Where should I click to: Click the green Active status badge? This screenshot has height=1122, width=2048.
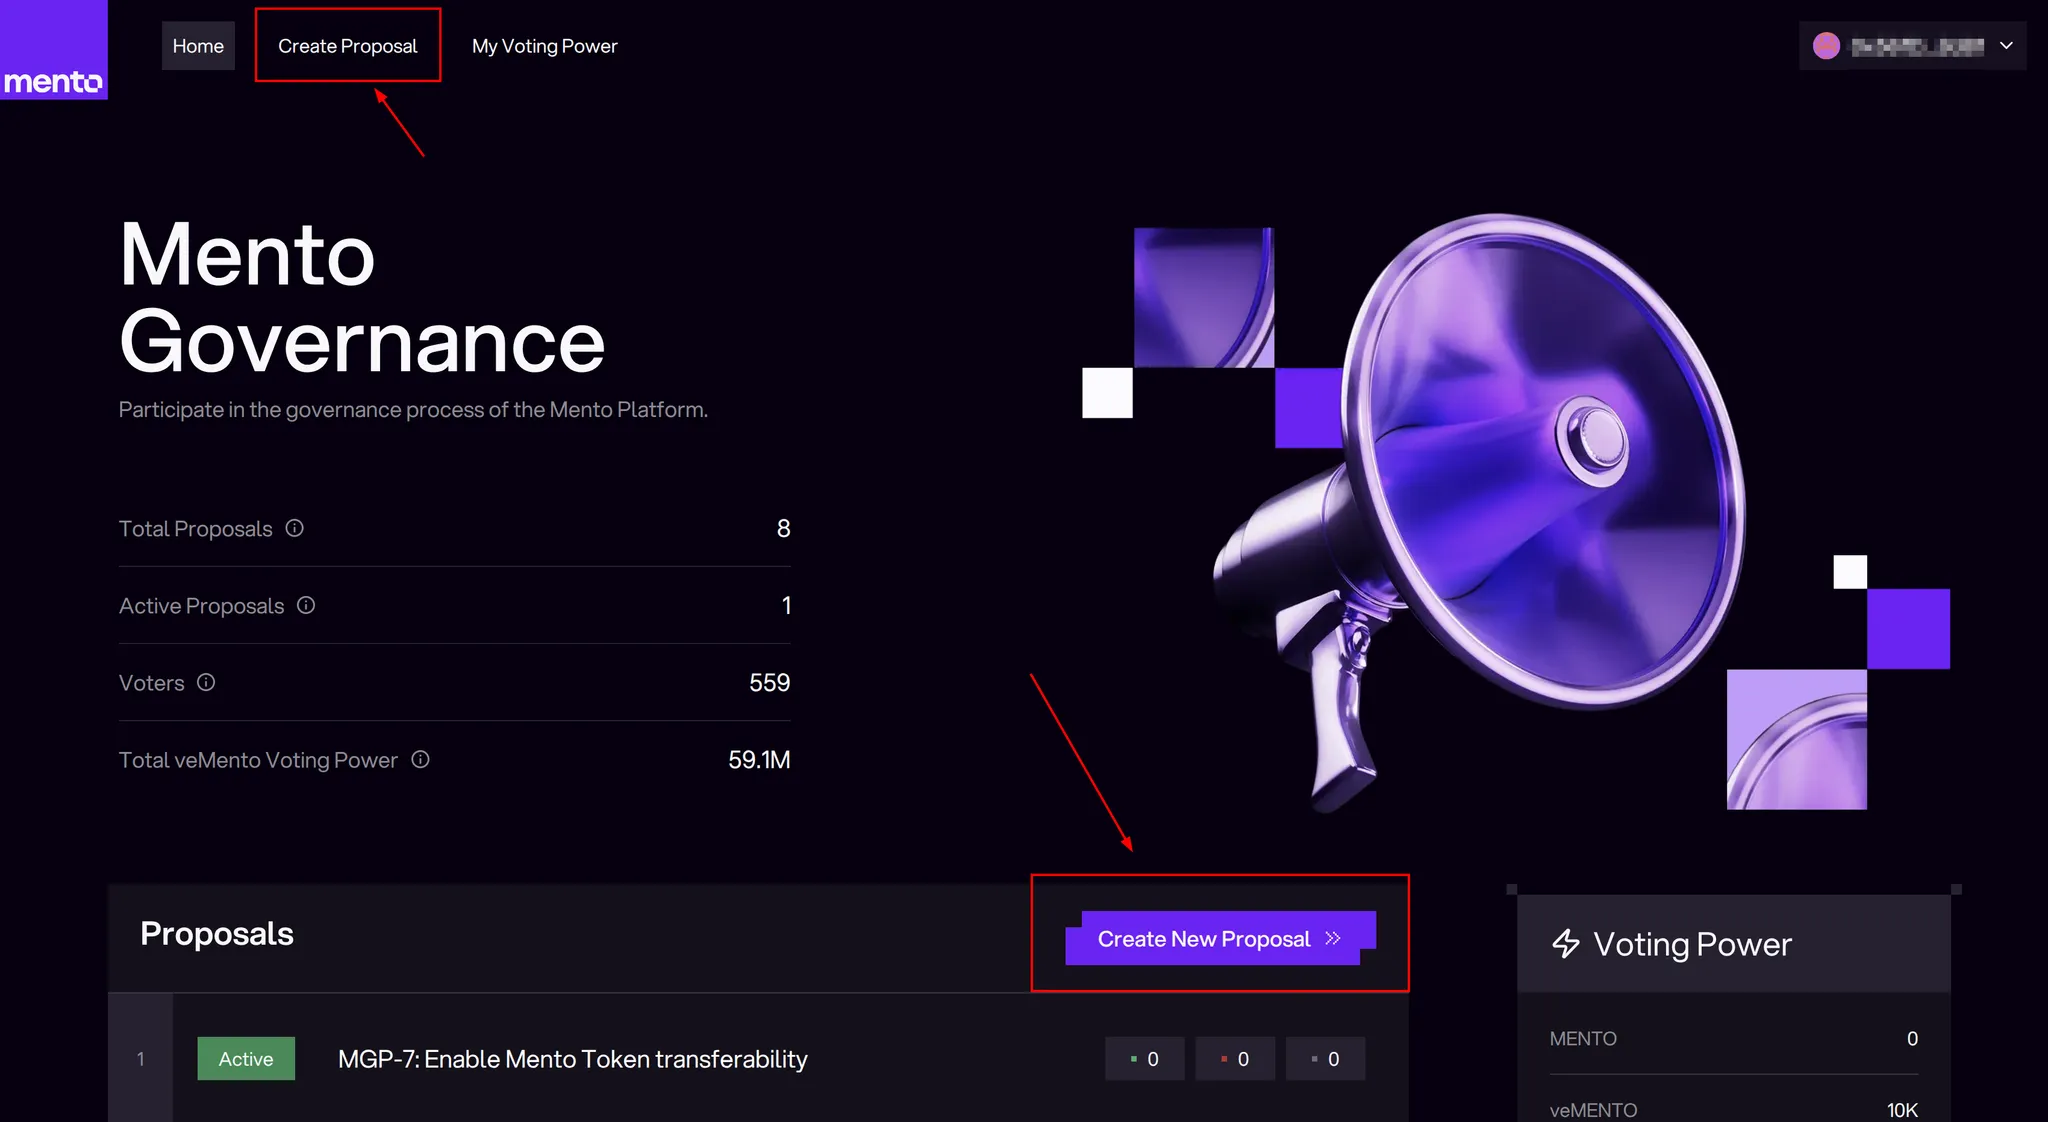(246, 1059)
